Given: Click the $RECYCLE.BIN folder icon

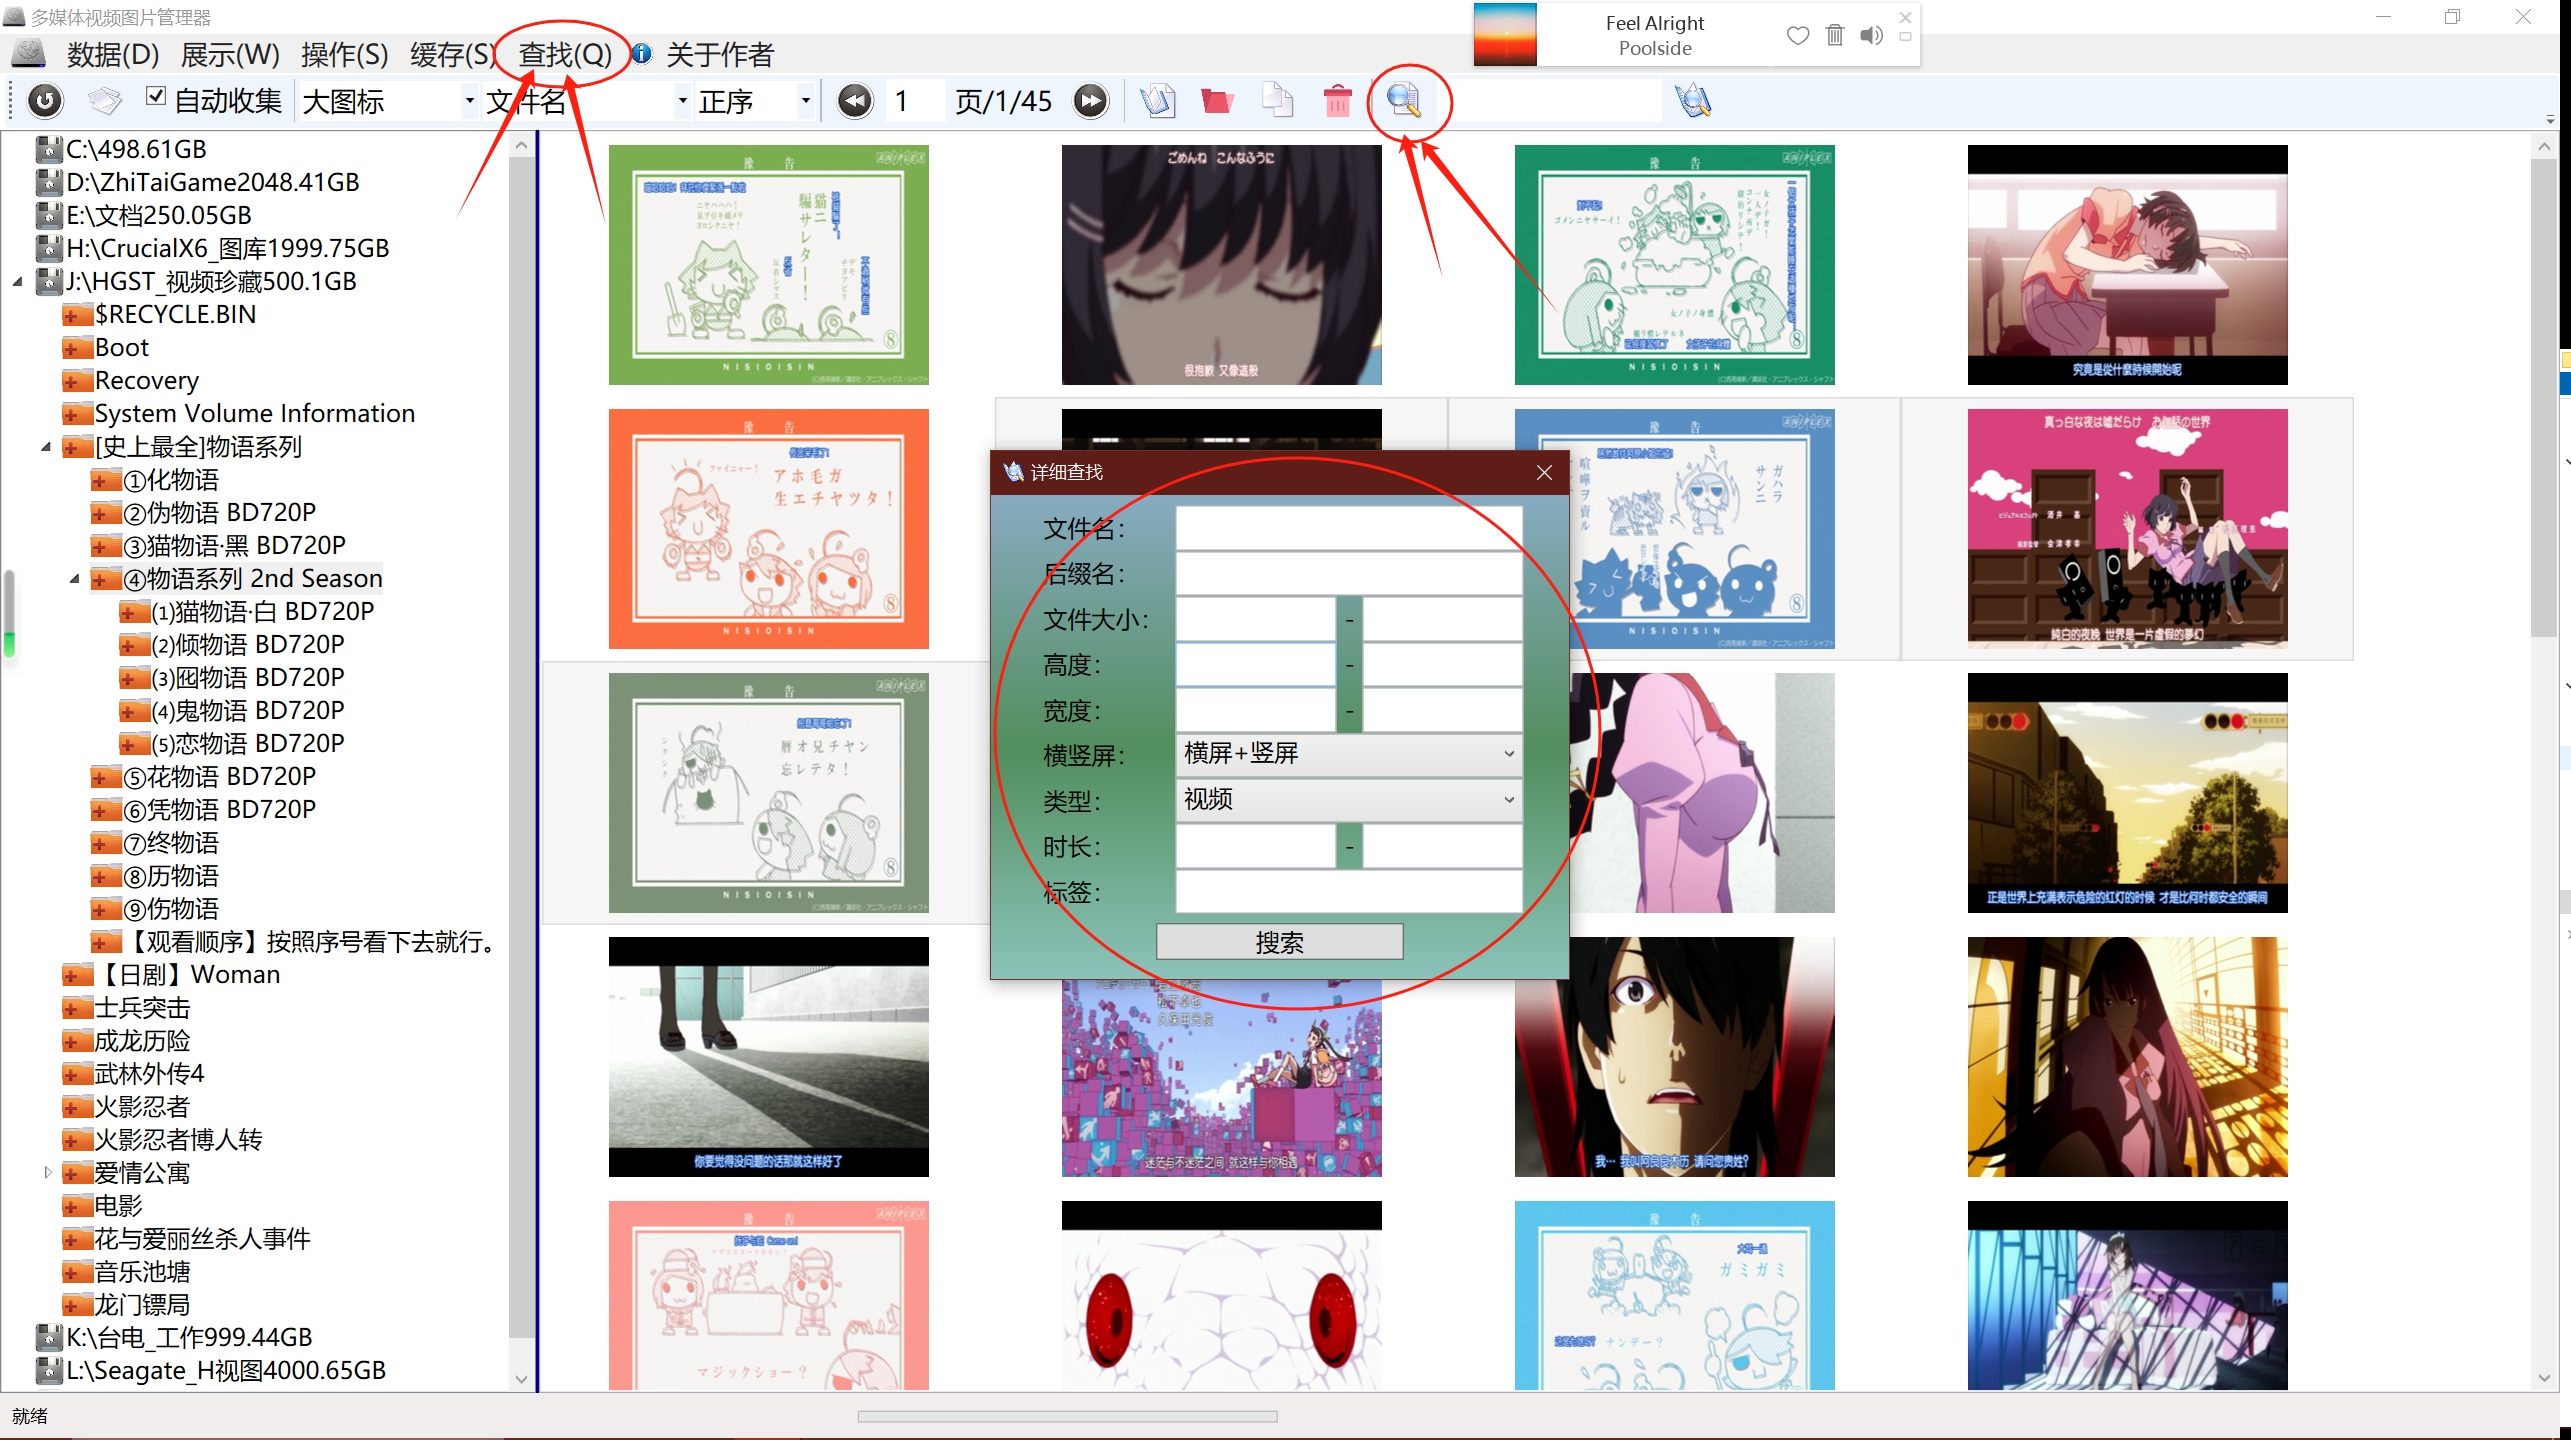Looking at the screenshot, I should [77, 315].
